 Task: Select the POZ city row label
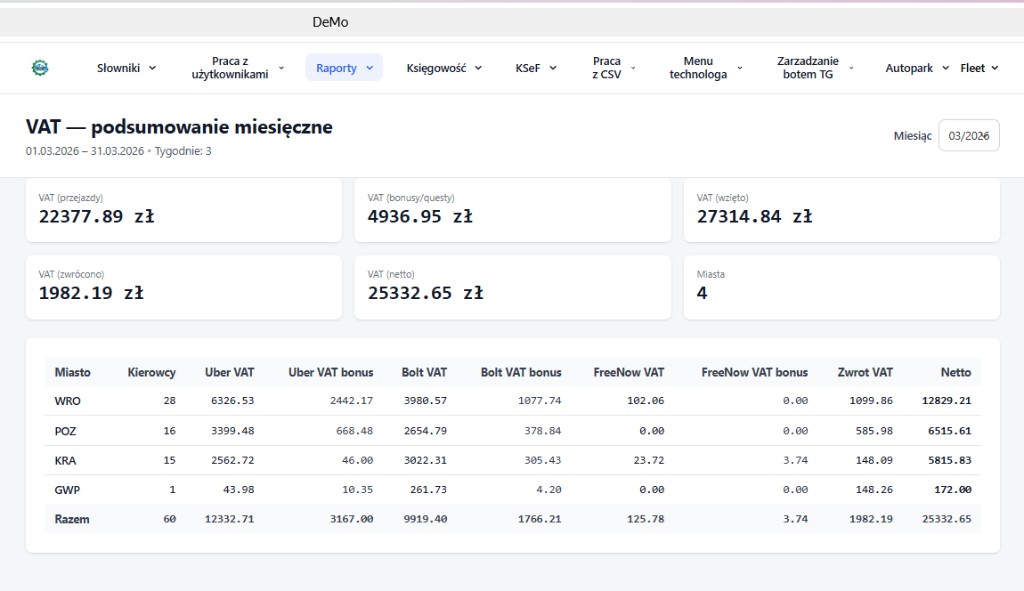click(65, 431)
